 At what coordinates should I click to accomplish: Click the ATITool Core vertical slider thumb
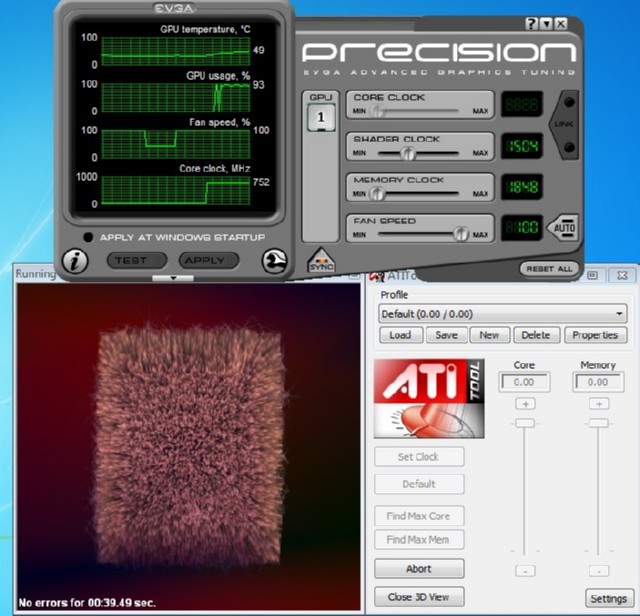pyautogui.click(x=525, y=423)
